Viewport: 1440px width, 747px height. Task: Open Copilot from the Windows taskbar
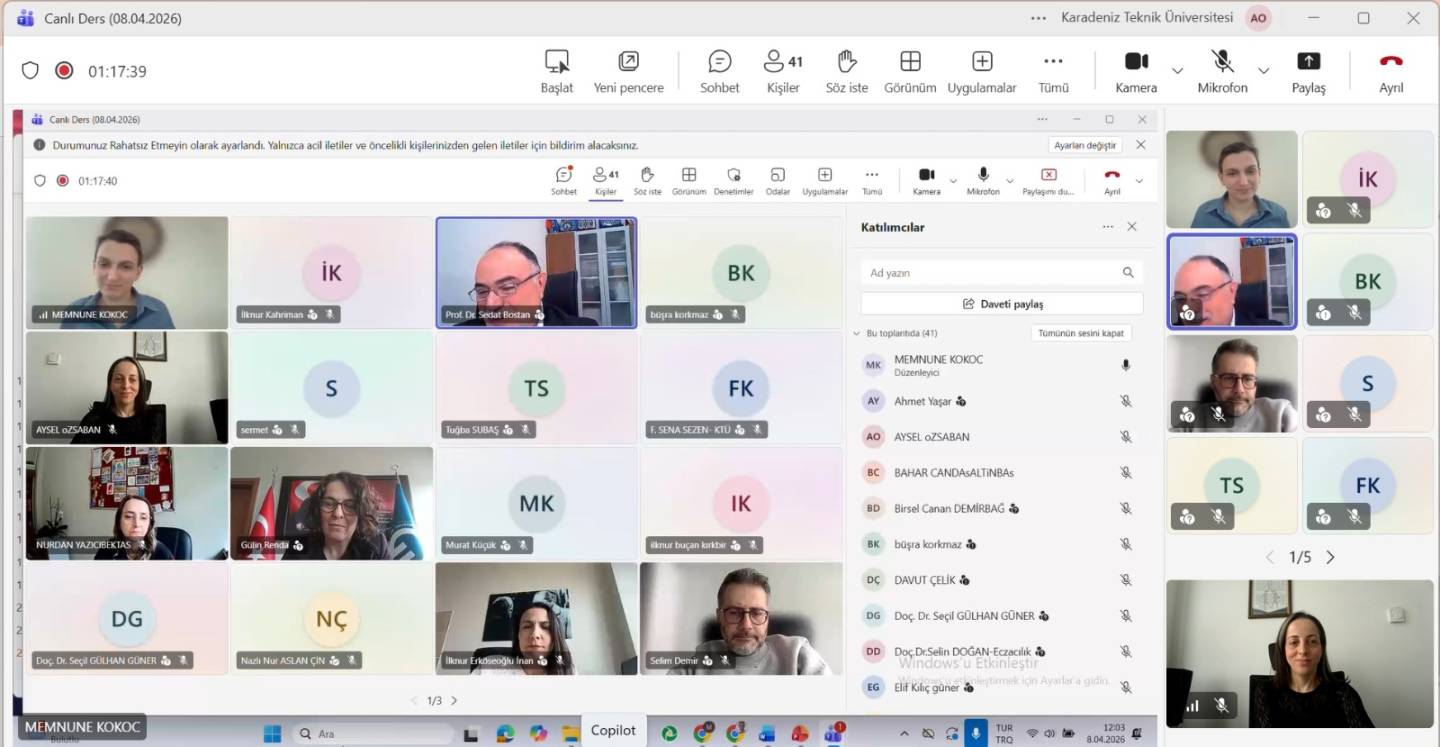(x=613, y=731)
